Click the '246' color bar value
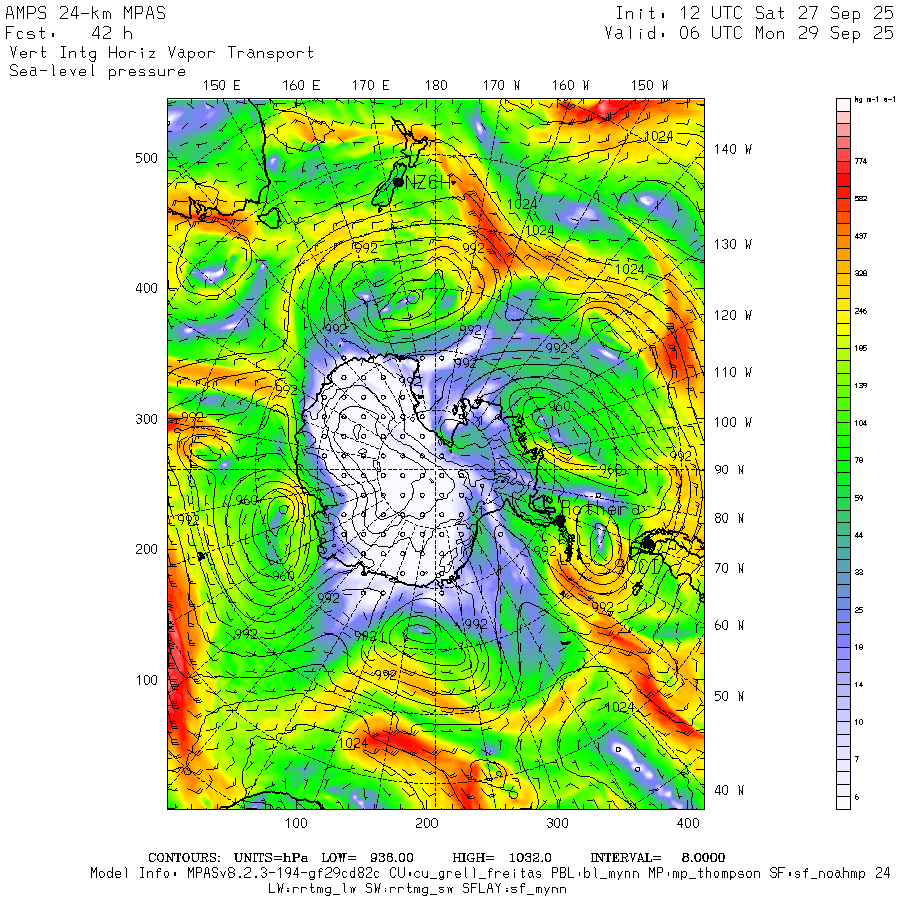This screenshot has width=900, height=900. (860, 311)
